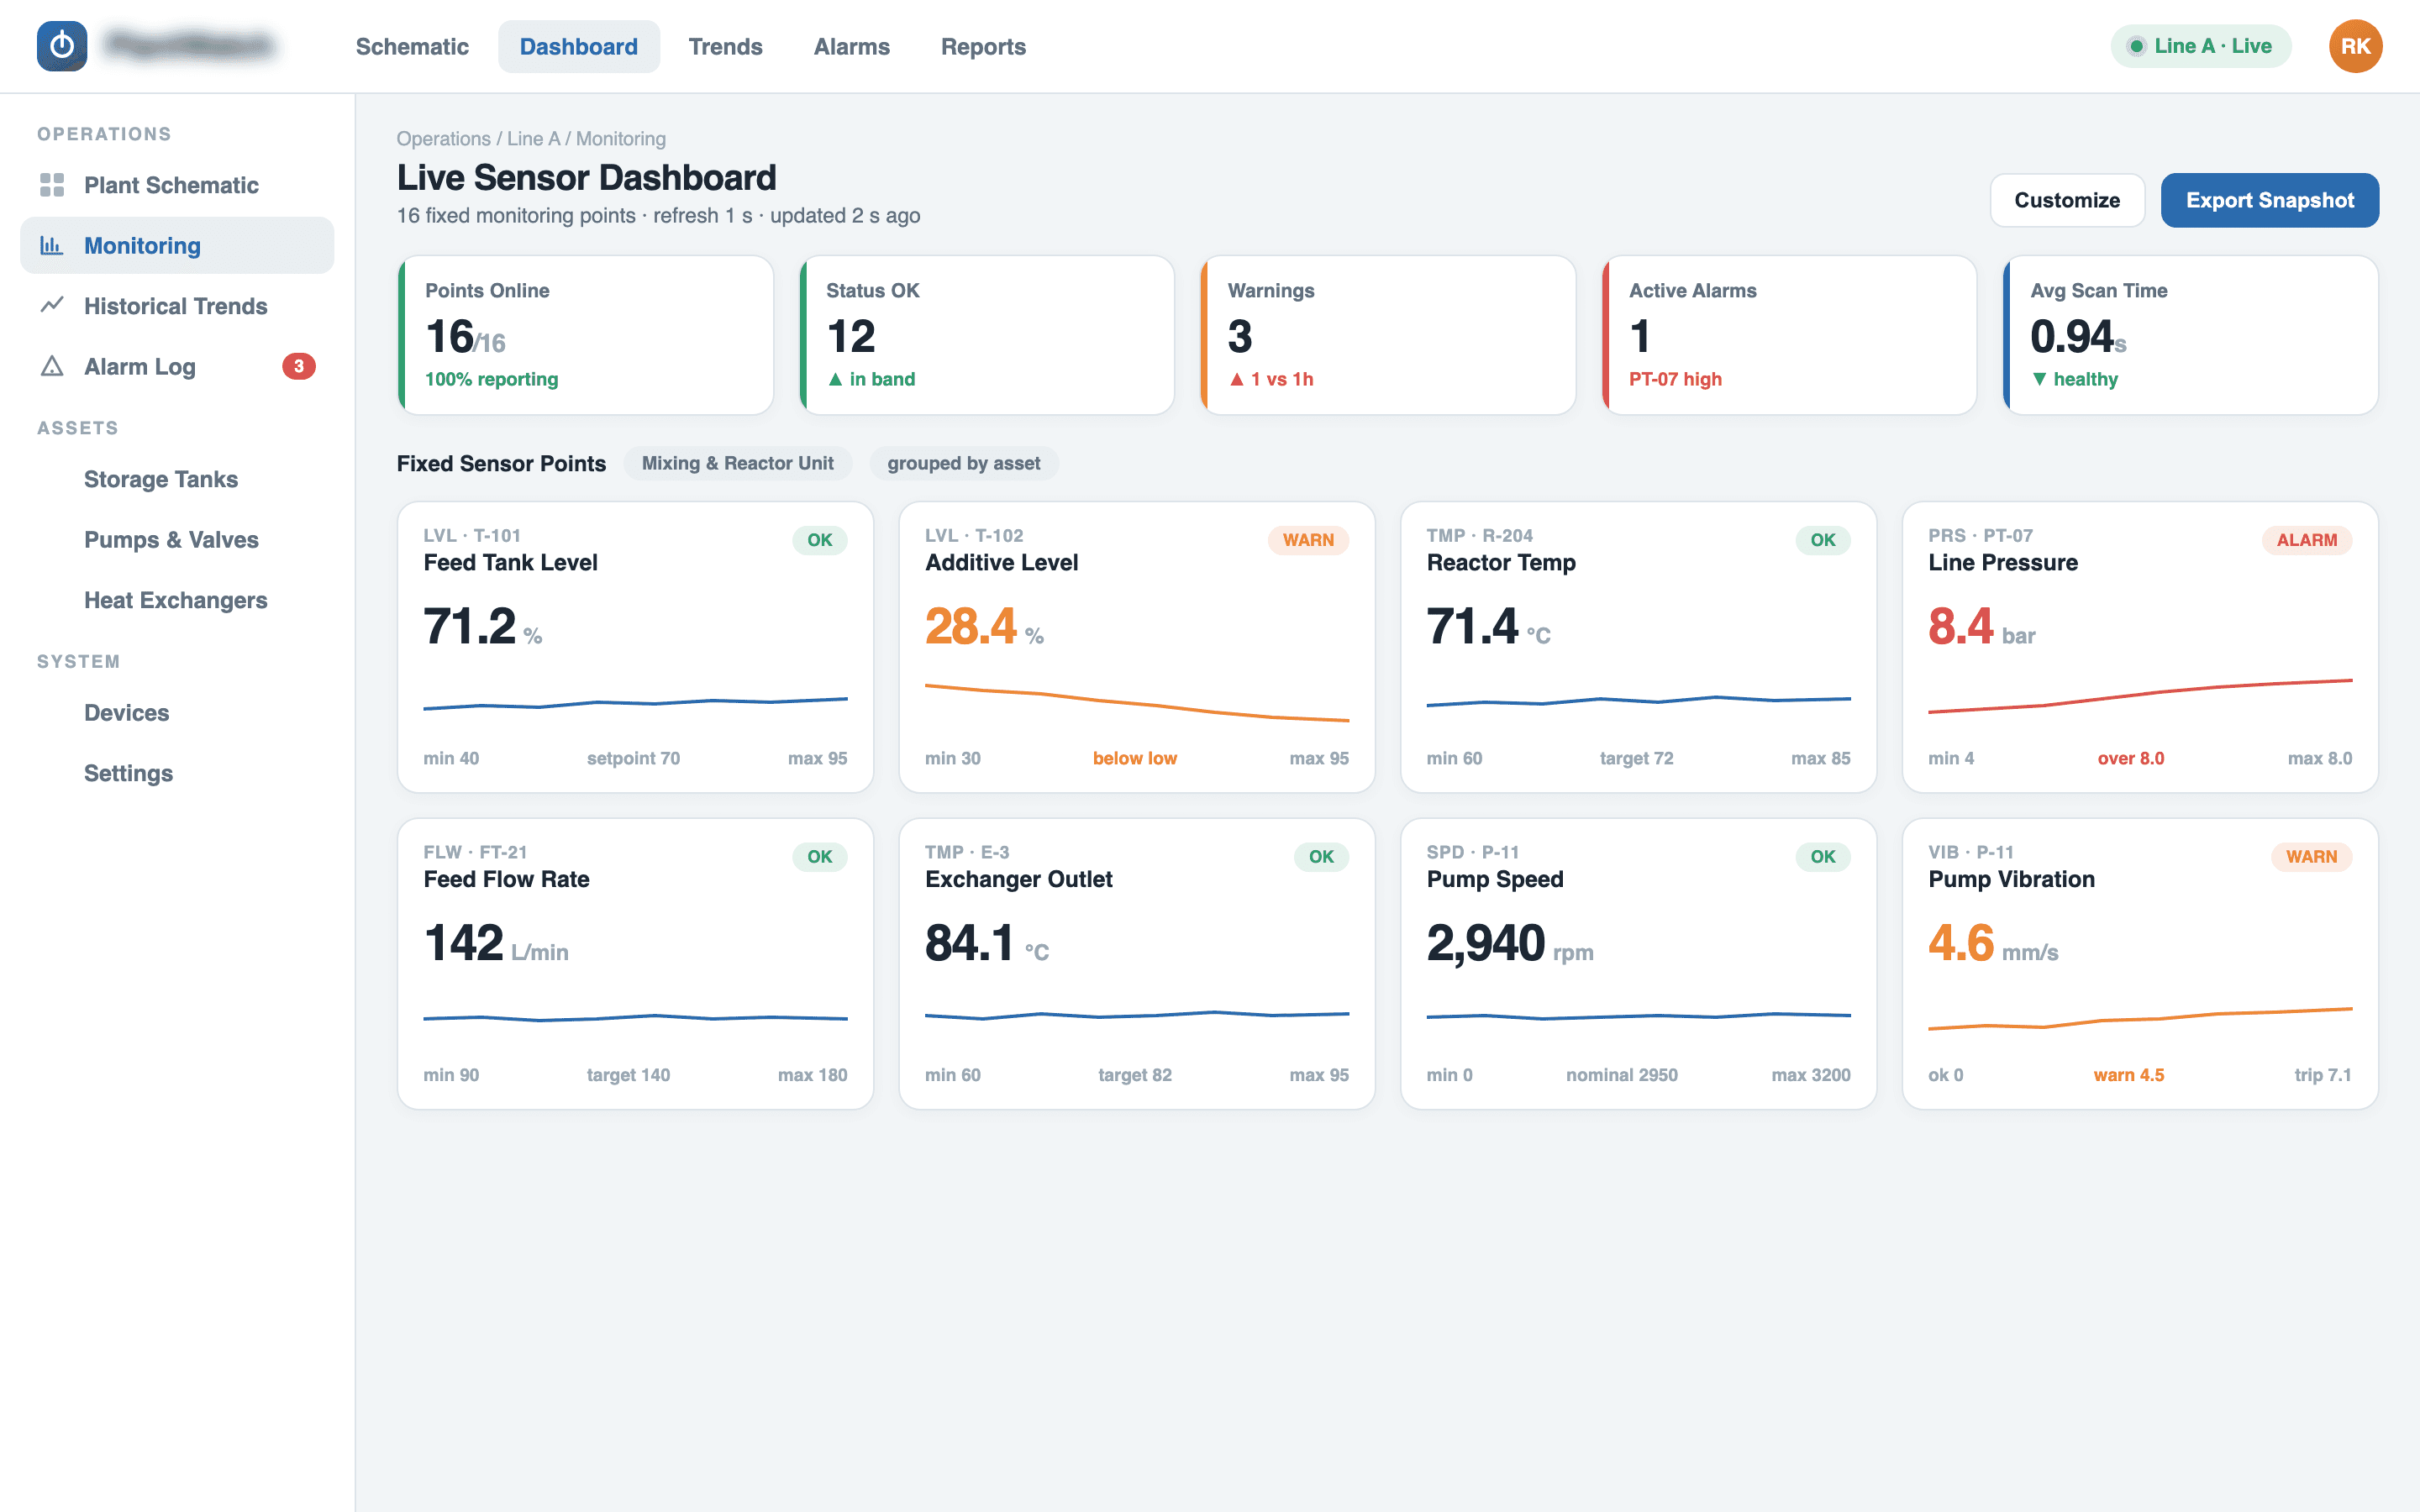Click the over 8.0 pressure warning text
This screenshot has height=1512, width=2420.
[2130, 758]
